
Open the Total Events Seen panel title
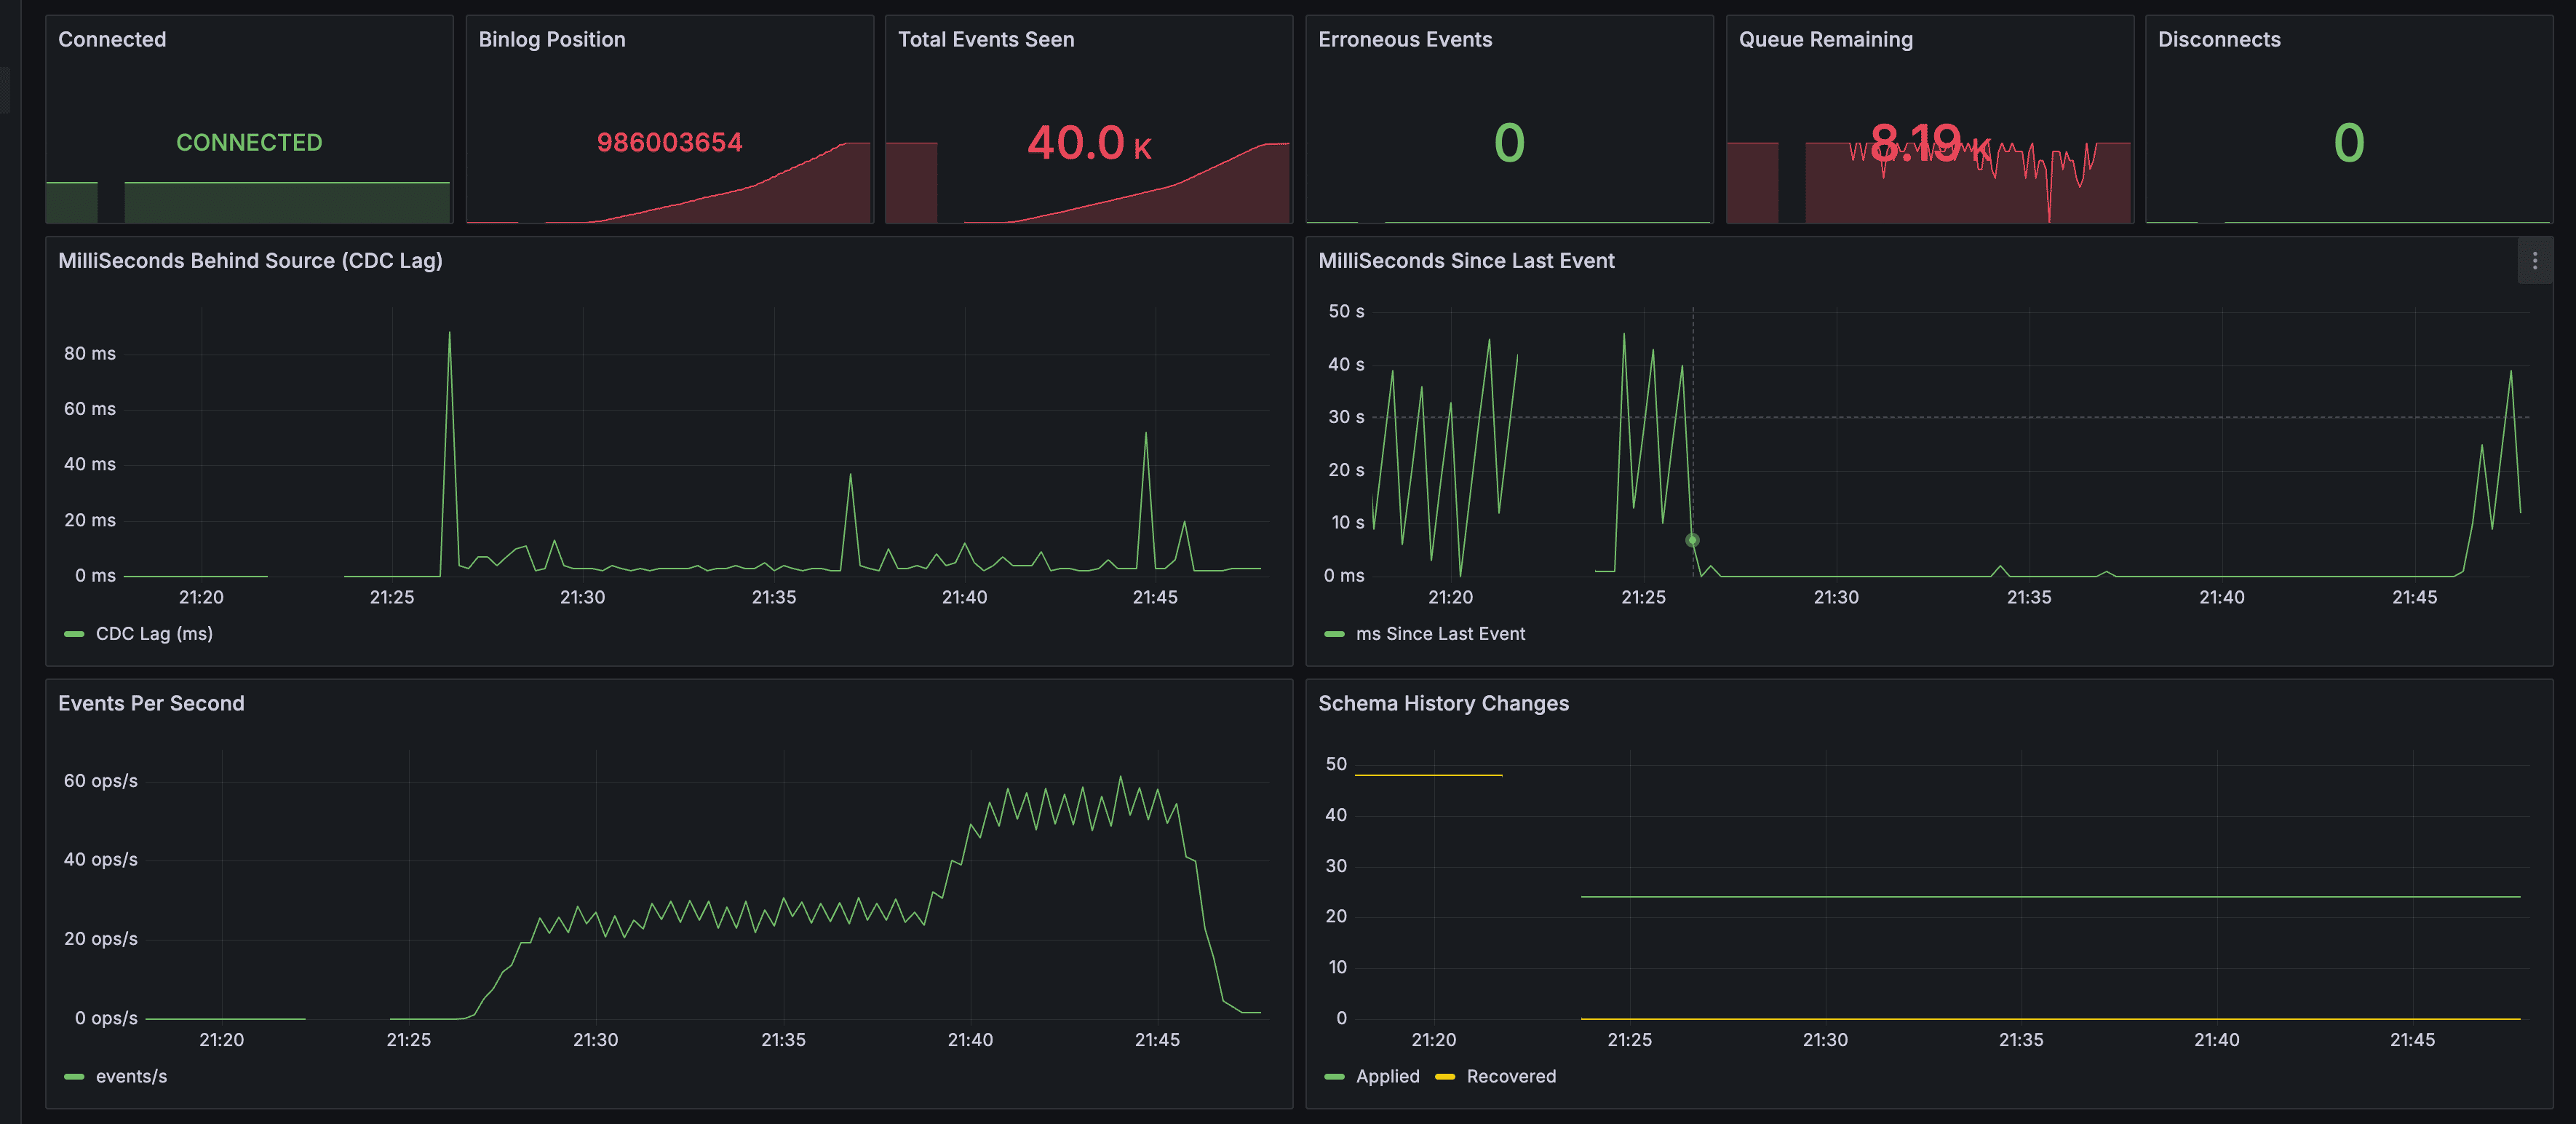point(985,40)
